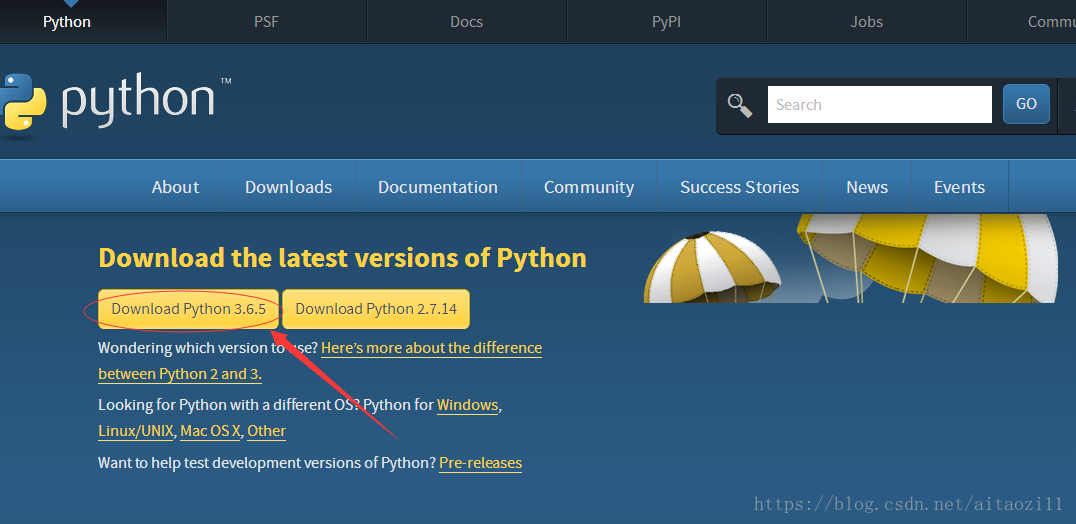Open the Linux/UNIX link
The image size is (1076, 524).
[136, 431]
